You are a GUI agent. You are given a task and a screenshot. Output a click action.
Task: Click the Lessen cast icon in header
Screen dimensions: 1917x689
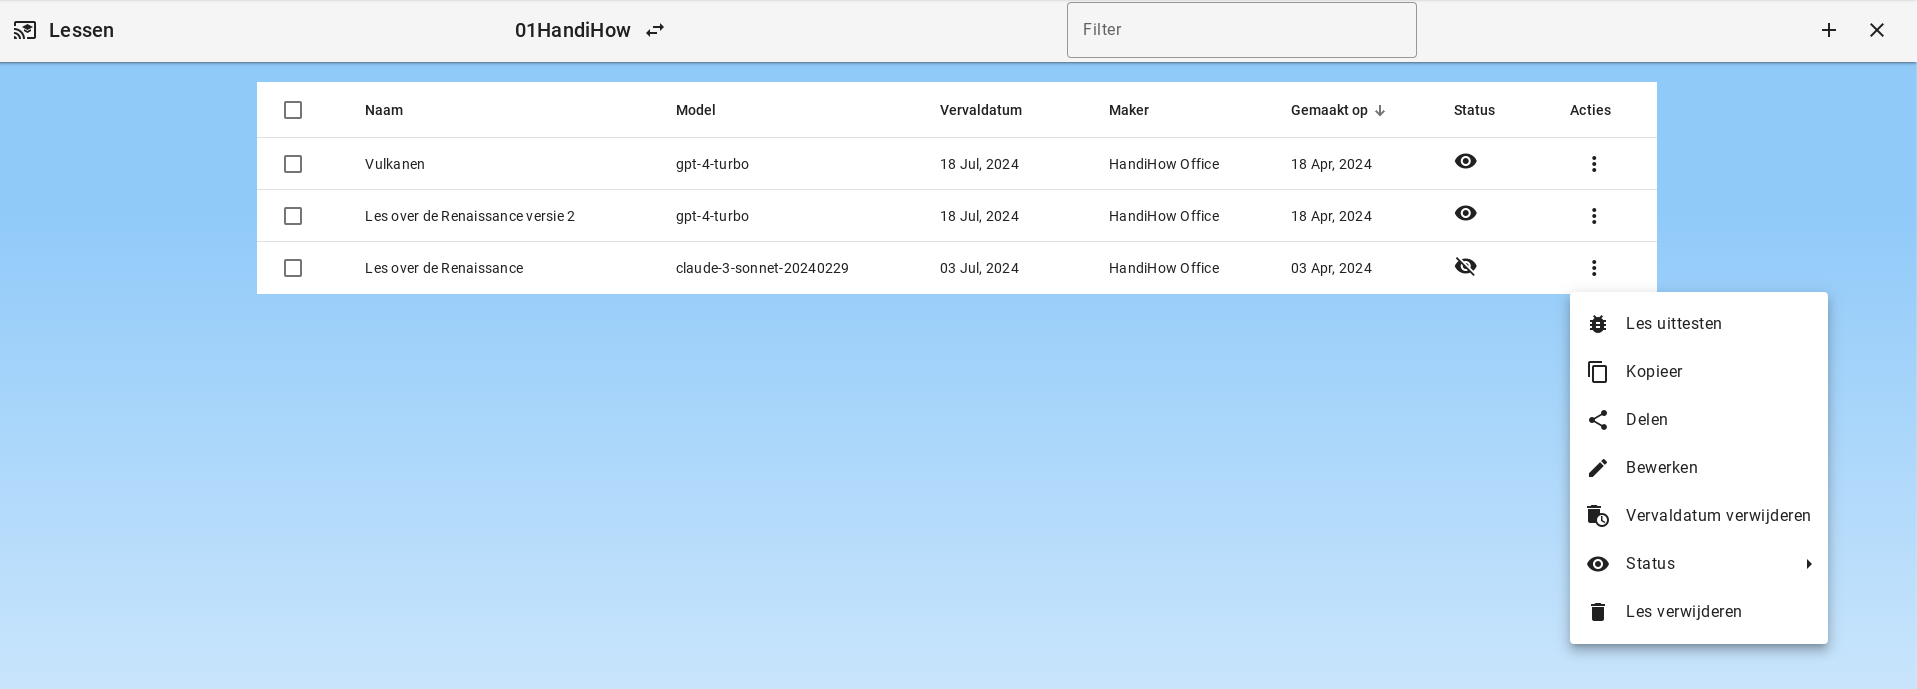[x=25, y=30]
